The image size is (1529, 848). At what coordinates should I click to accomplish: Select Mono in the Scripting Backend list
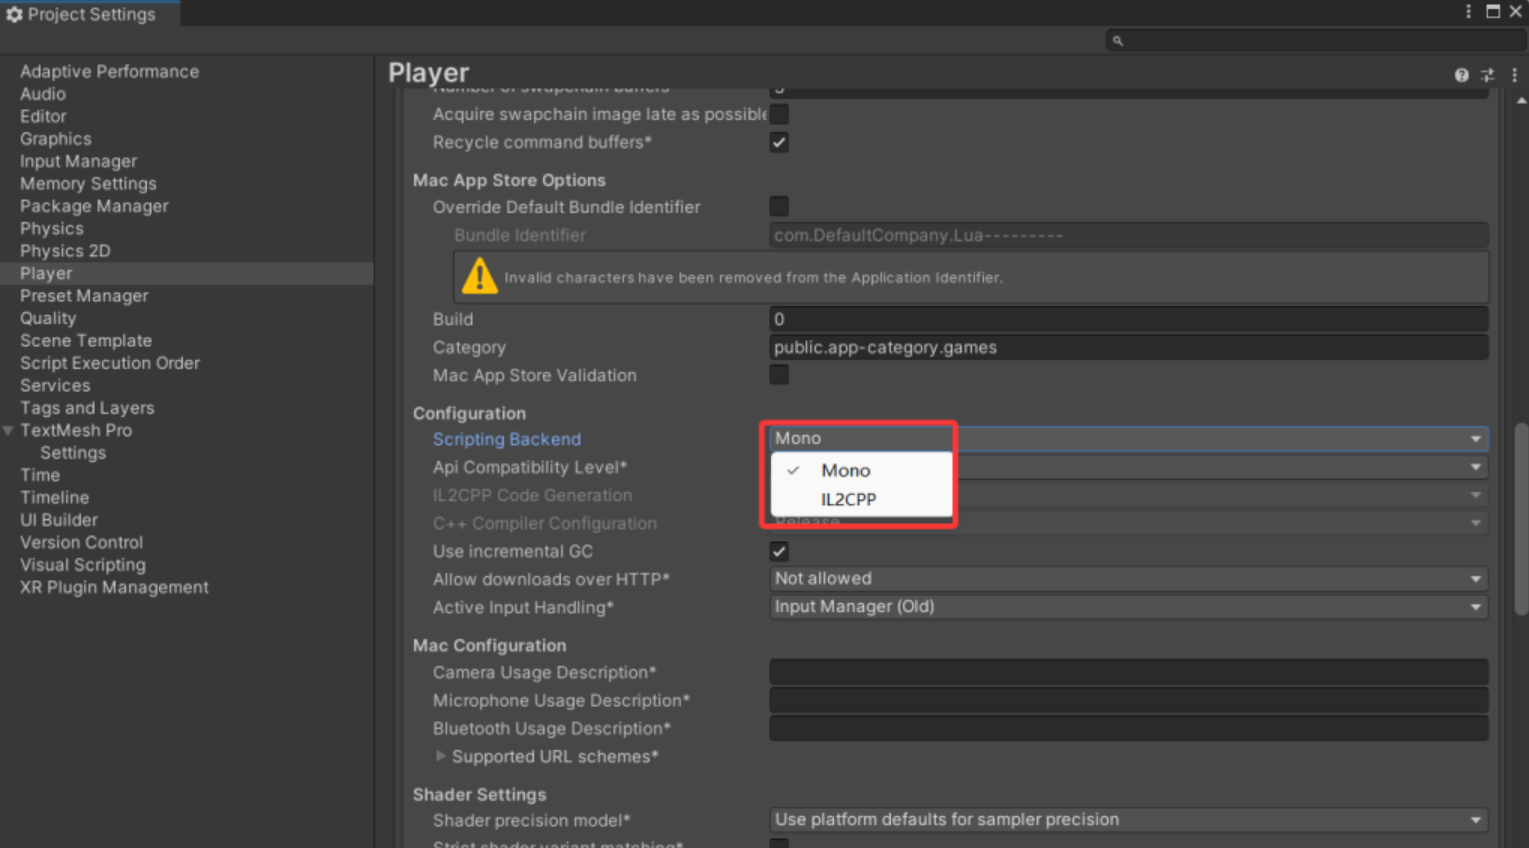[845, 470]
